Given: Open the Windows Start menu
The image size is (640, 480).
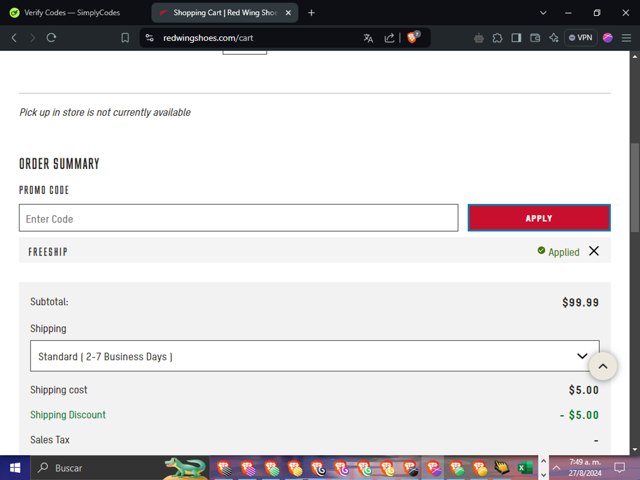Looking at the screenshot, I should [15, 468].
